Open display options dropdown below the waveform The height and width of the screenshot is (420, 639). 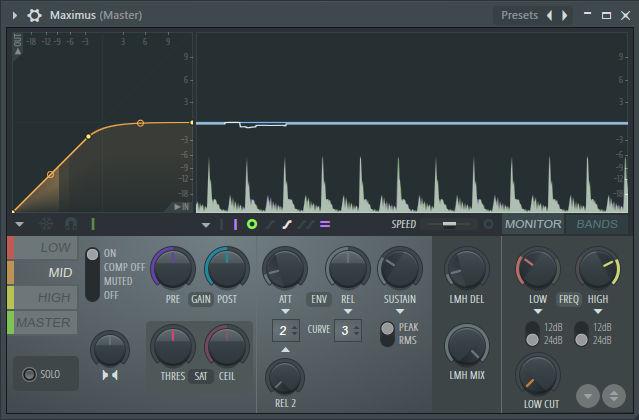click(x=206, y=224)
